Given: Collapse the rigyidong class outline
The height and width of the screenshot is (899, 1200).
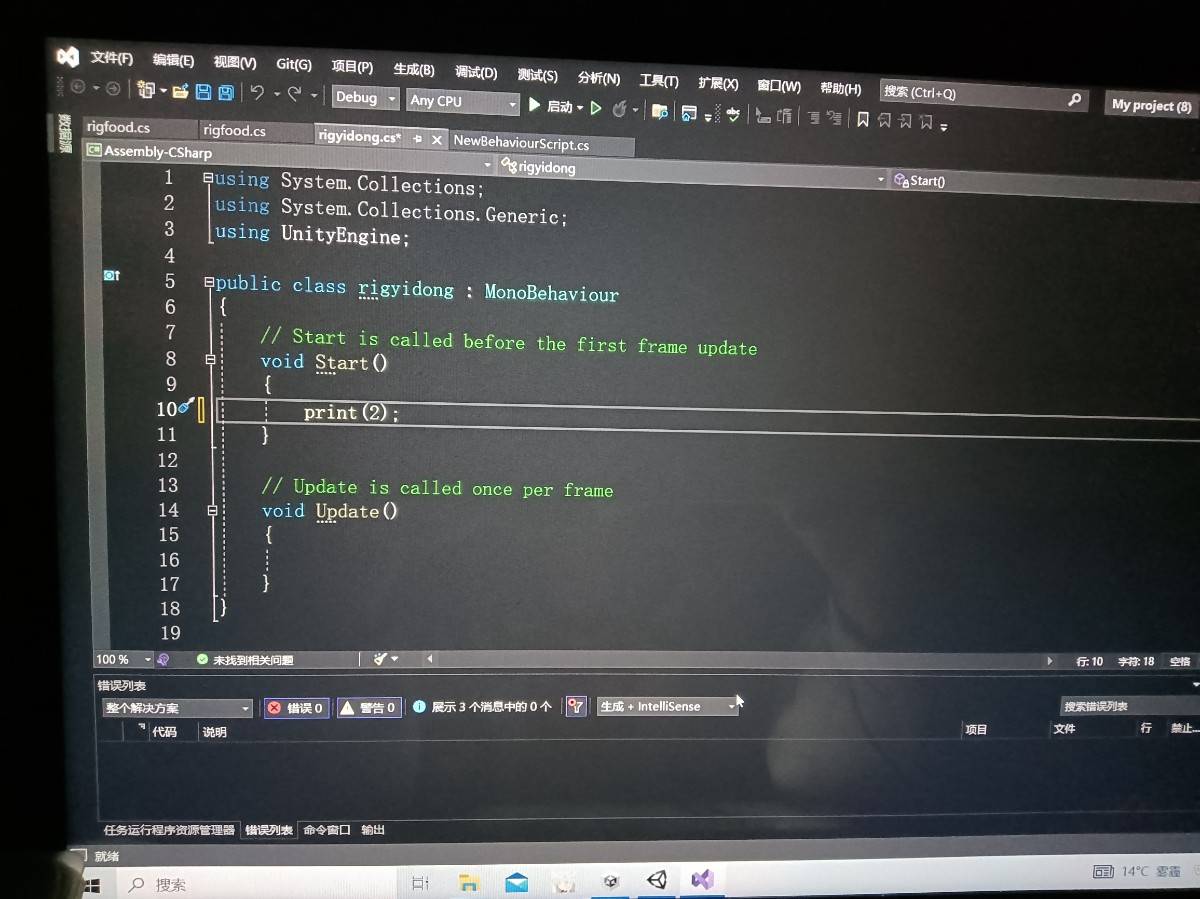Looking at the screenshot, I should 208,282.
